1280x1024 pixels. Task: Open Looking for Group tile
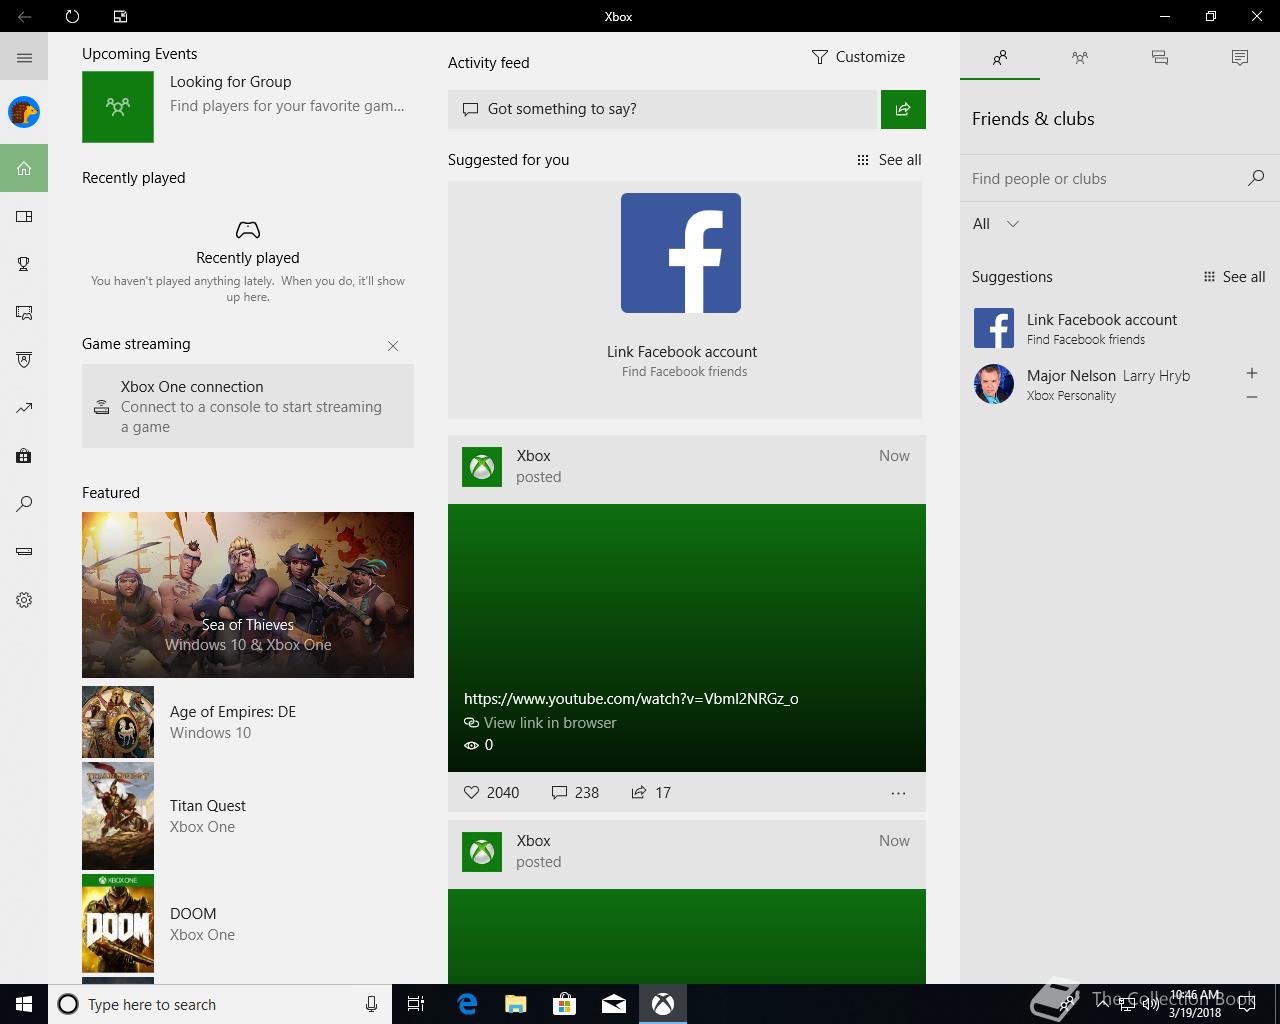(247, 106)
